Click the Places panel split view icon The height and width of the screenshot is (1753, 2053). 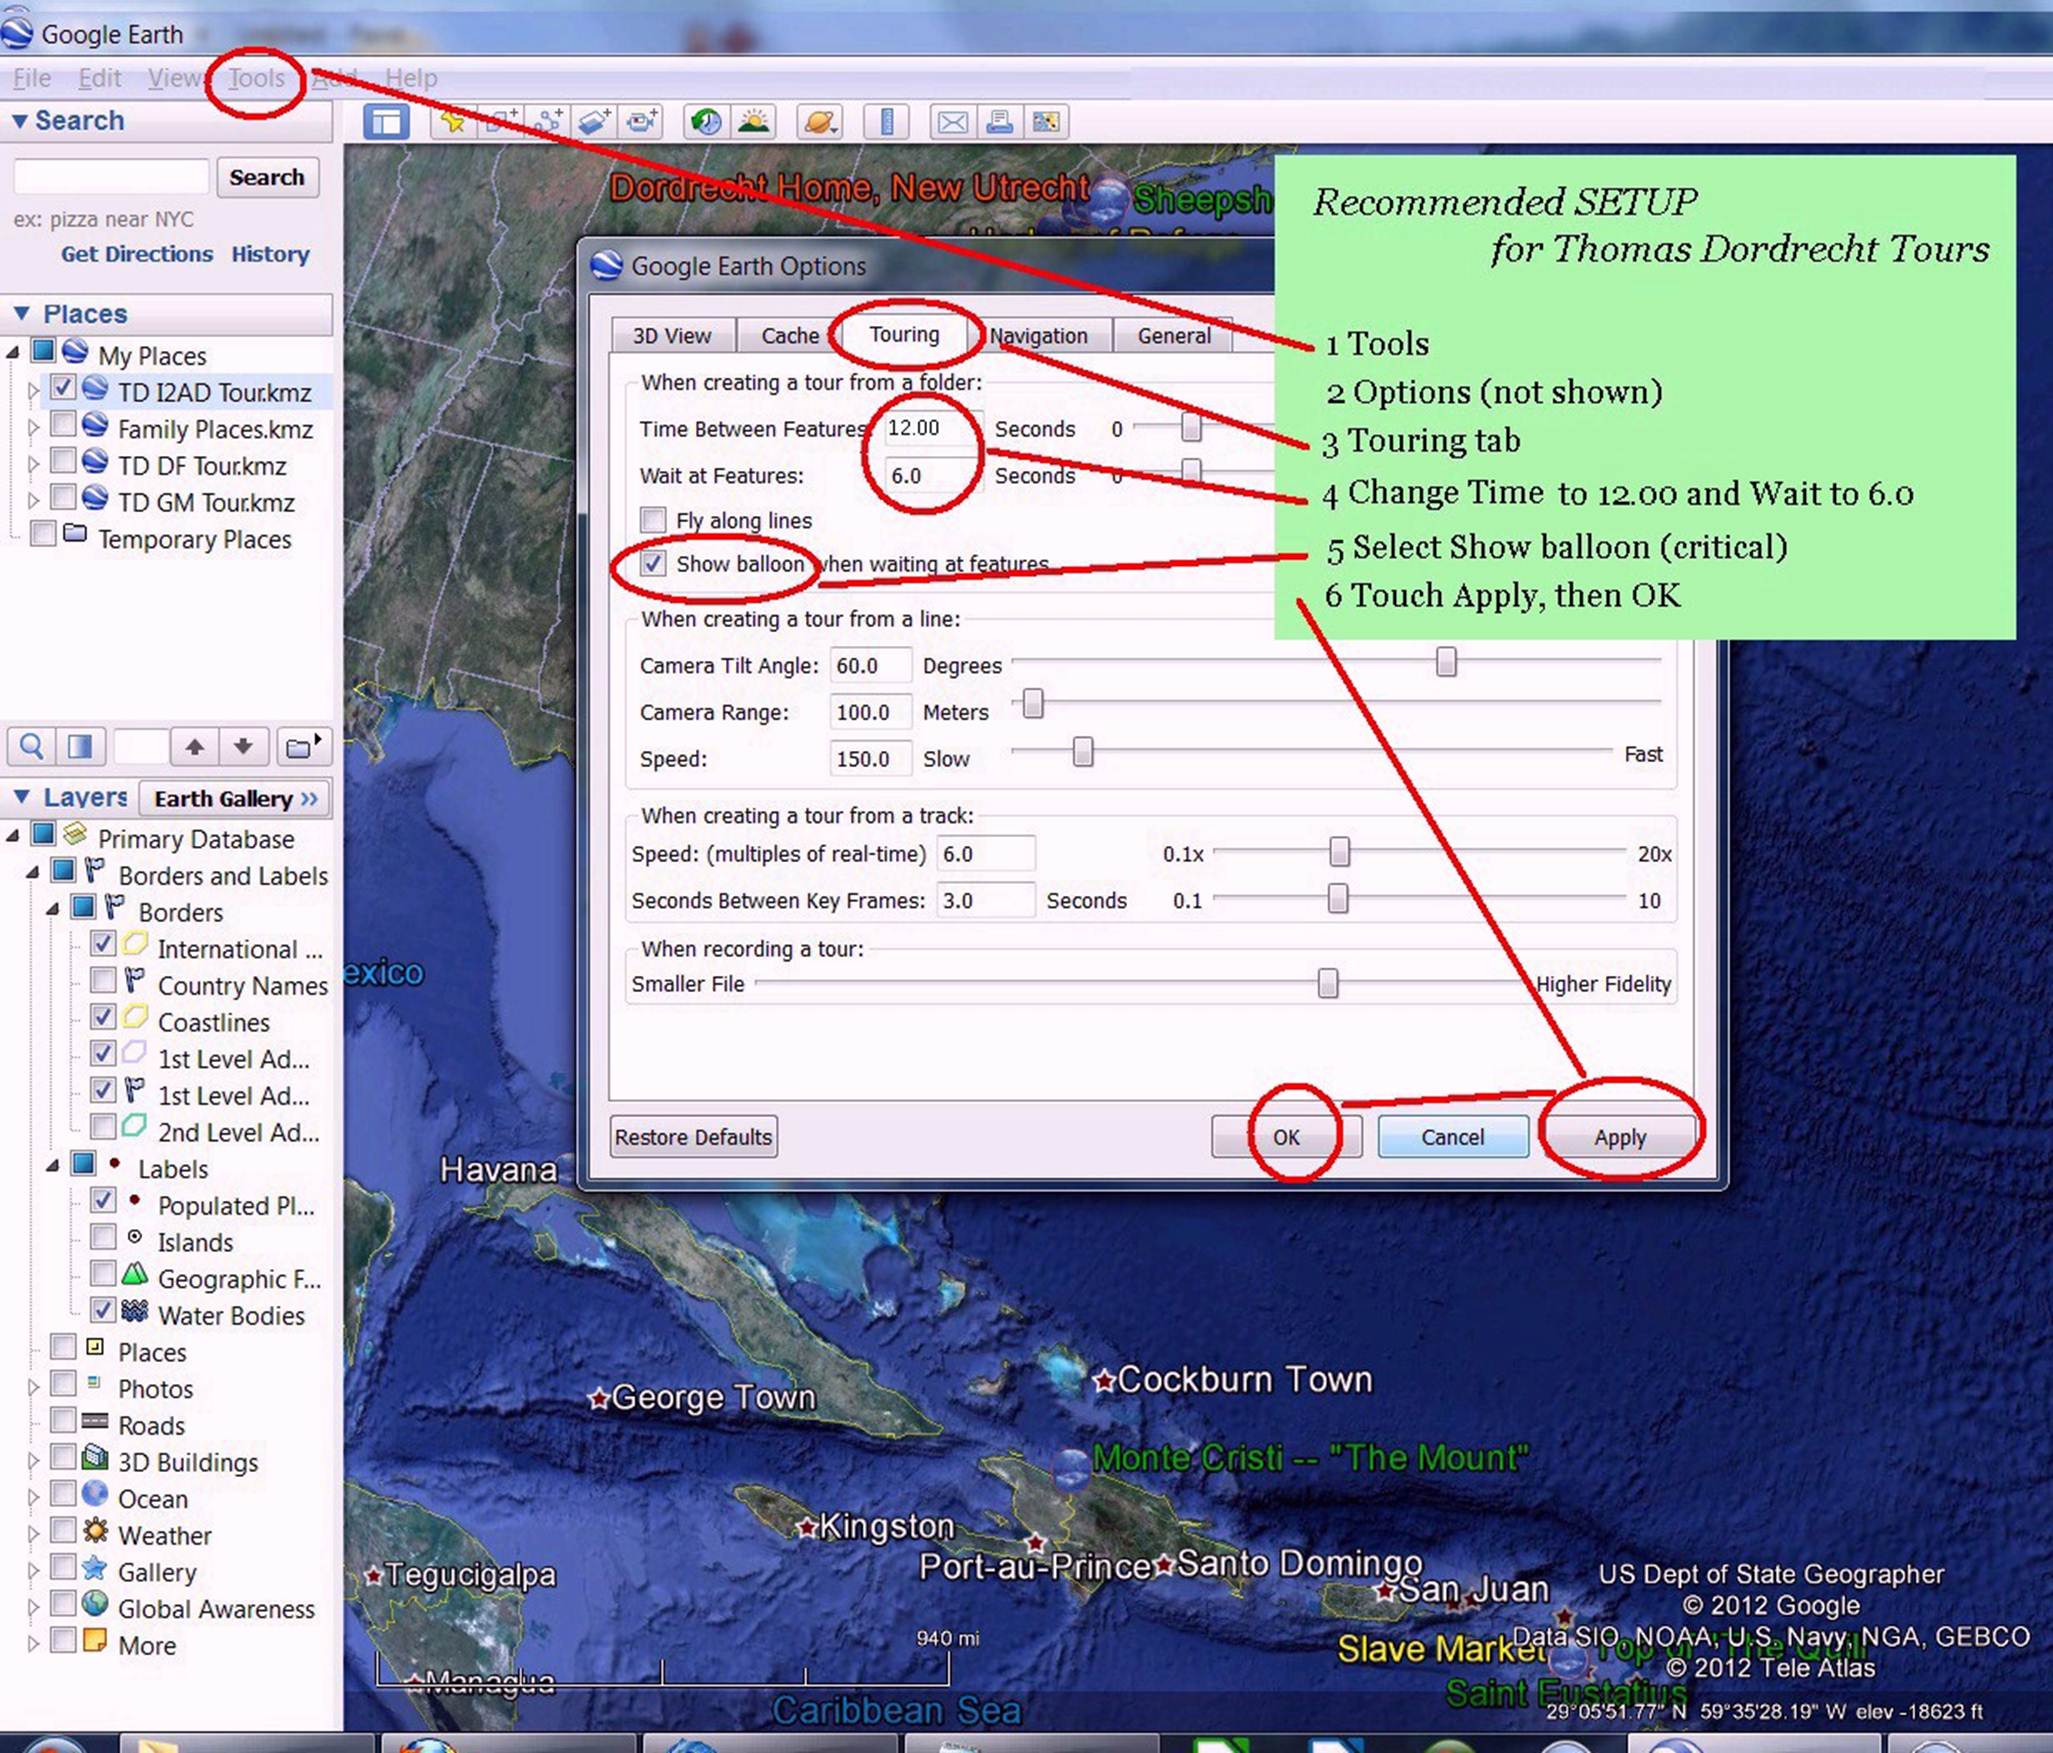pos(79,746)
